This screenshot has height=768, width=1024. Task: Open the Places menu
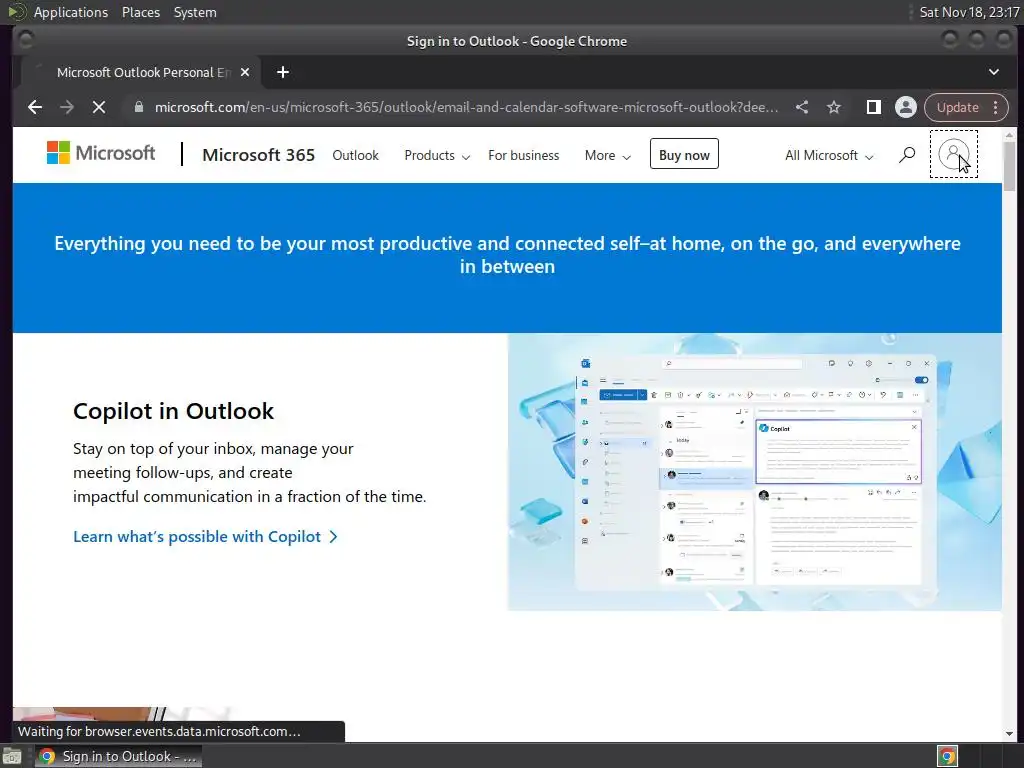(x=141, y=12)
